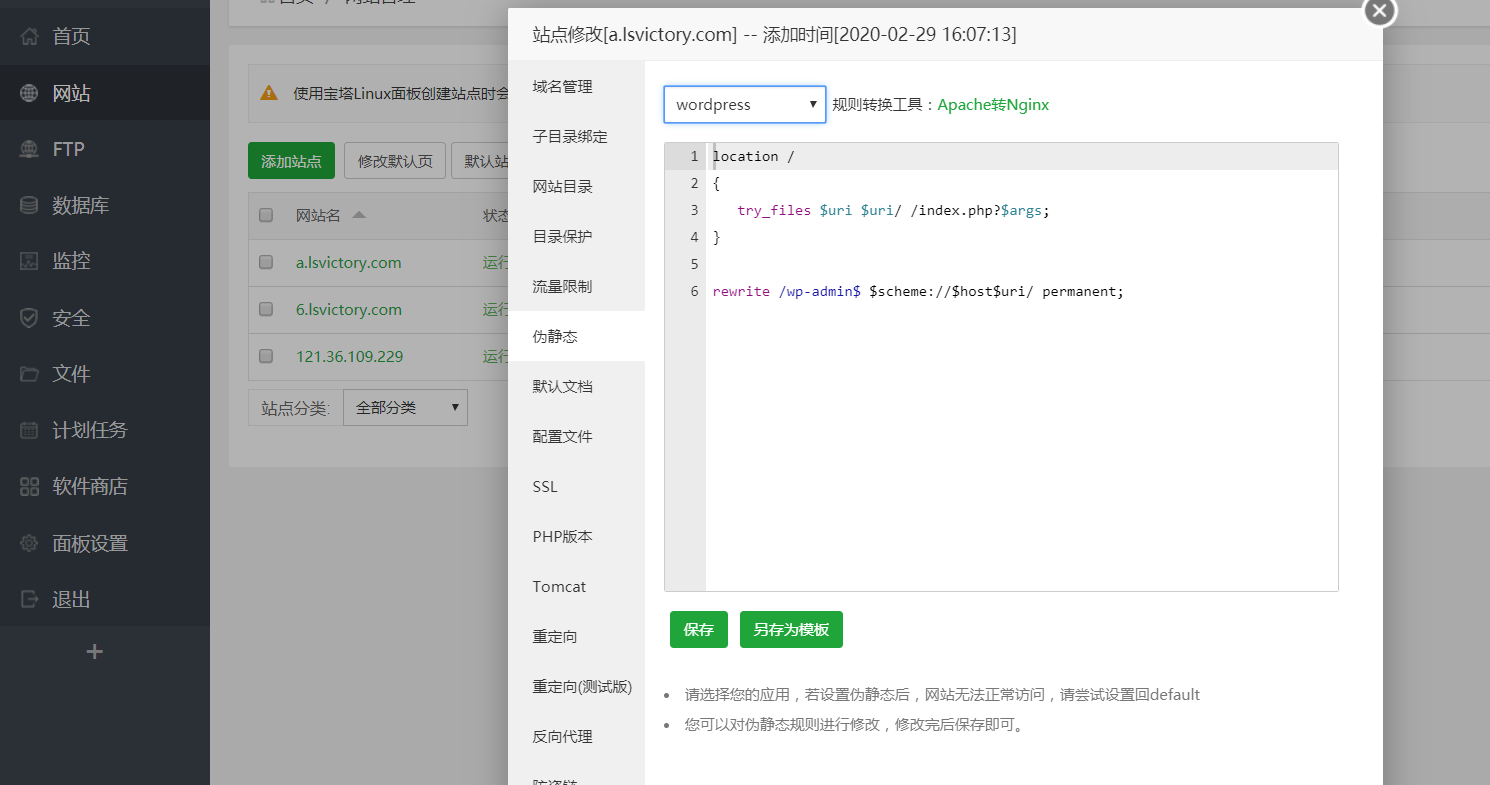Viewport: 1490px width, 785px height.
Task: Click the plus icon below sidebar menu
Action: coord(95,652)
